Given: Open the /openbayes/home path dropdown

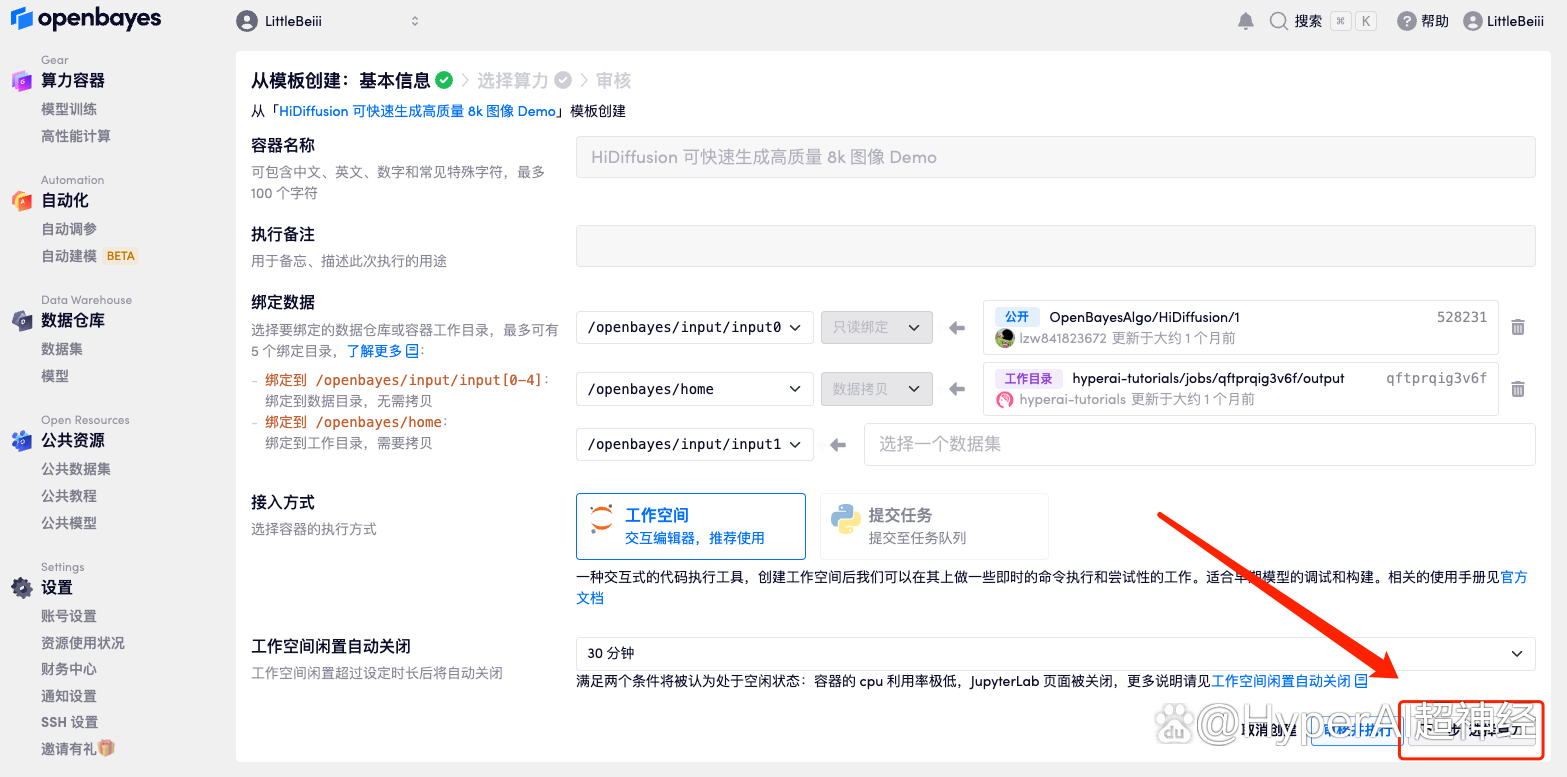Looking at the screenshot, I should pos(695,389).
